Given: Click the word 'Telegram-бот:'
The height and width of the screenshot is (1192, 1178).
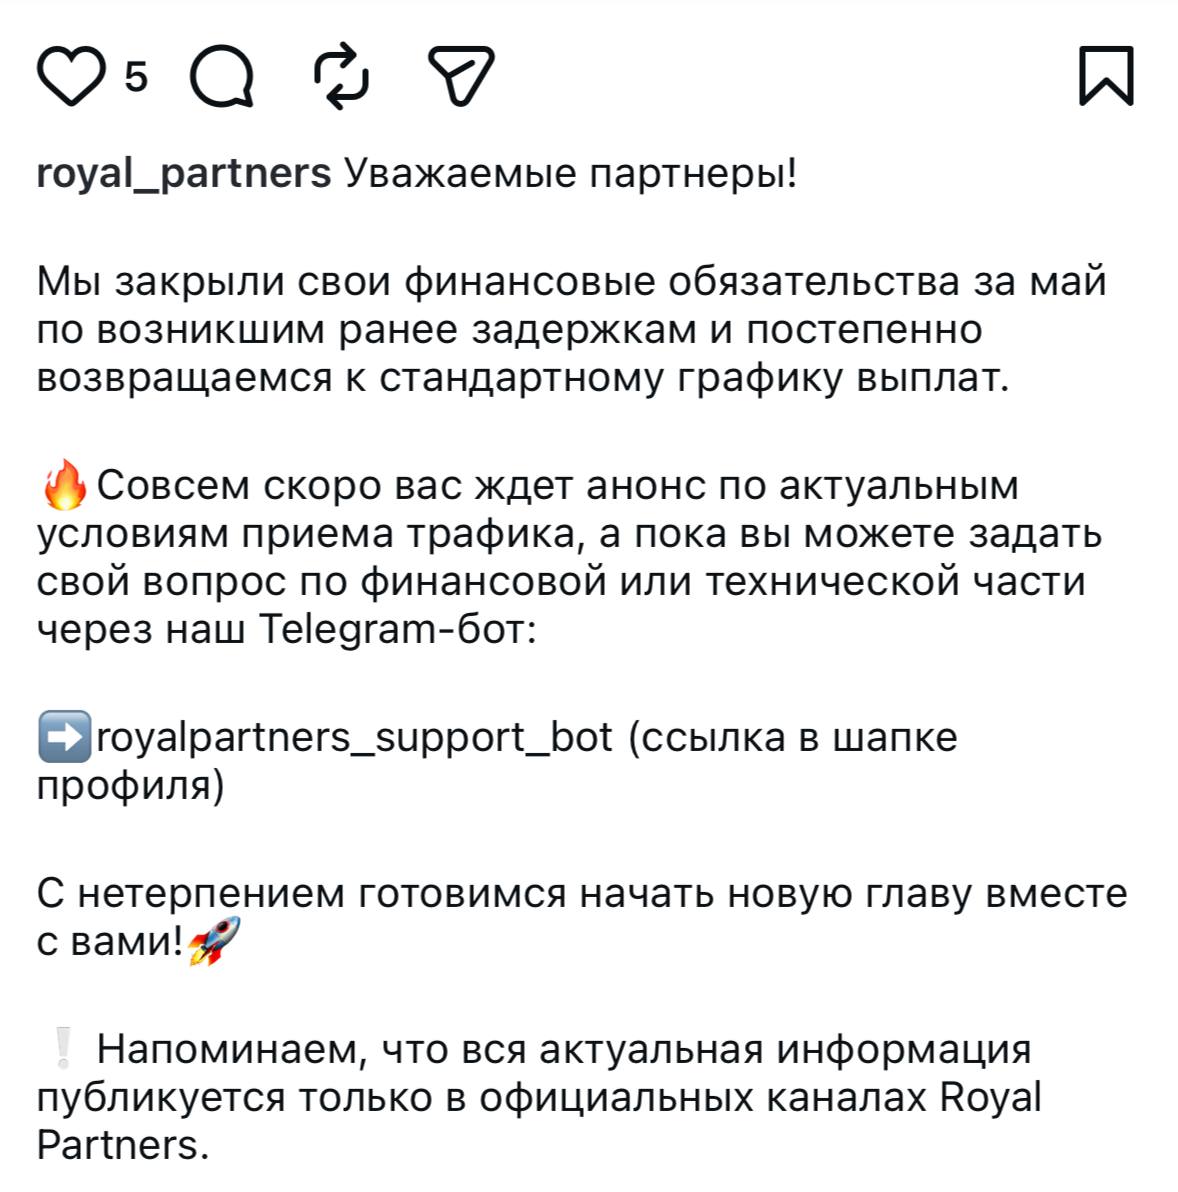Looking at the screenshot, I should 398,630.
